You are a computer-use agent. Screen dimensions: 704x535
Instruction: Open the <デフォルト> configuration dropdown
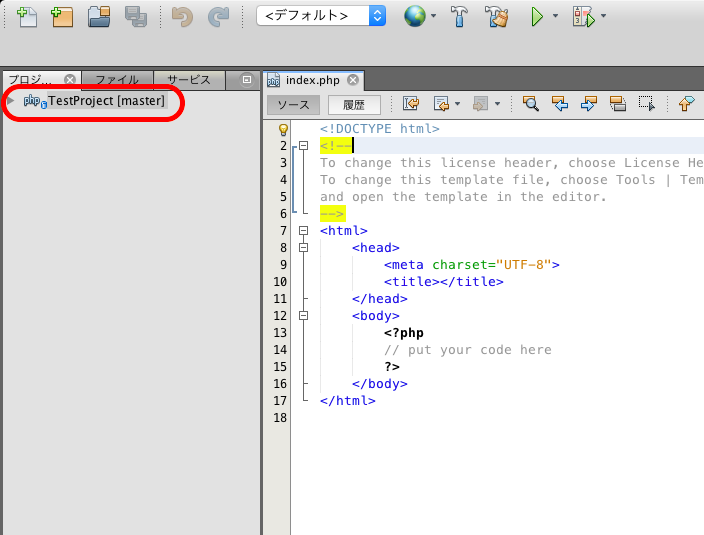pyautogui.click(x=321, y=16)
